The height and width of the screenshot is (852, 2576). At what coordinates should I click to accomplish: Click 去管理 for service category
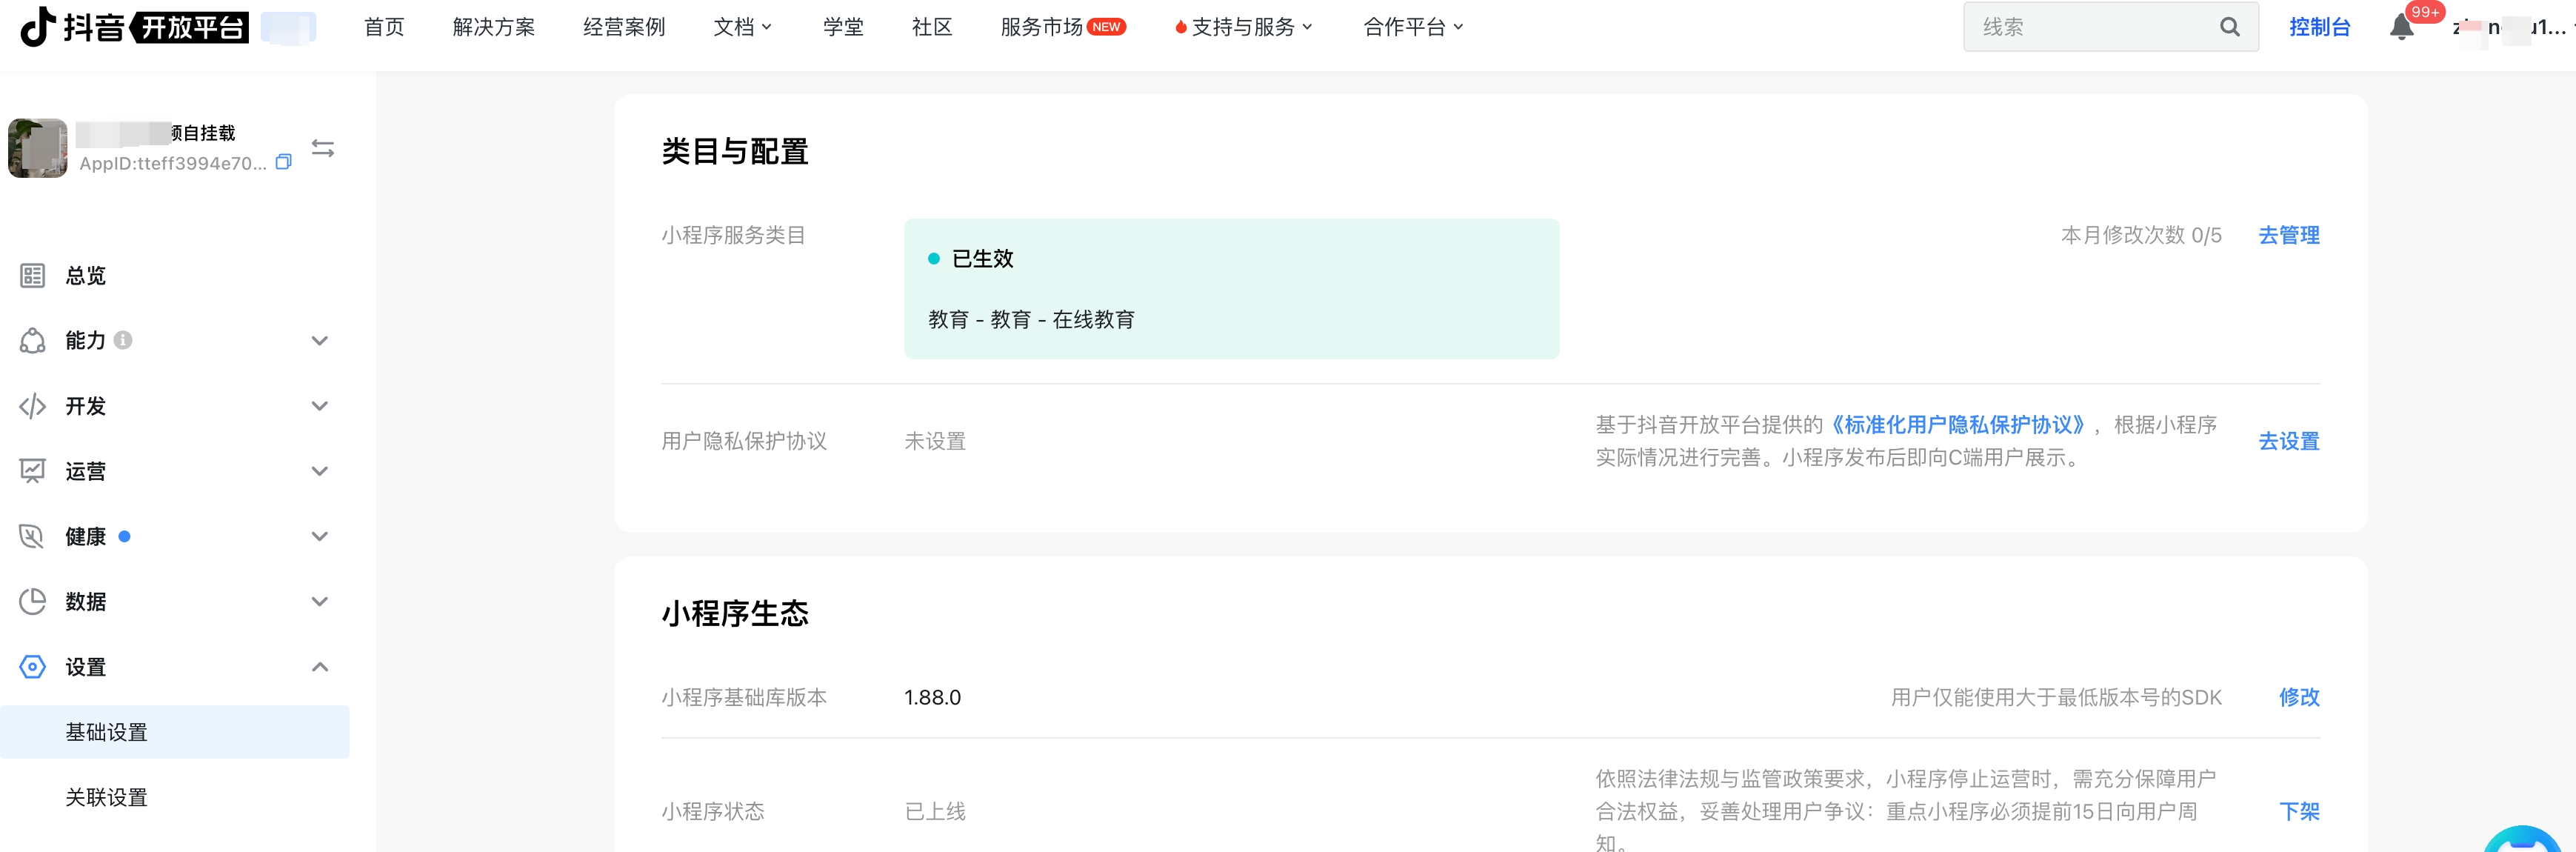(2289, 235)
